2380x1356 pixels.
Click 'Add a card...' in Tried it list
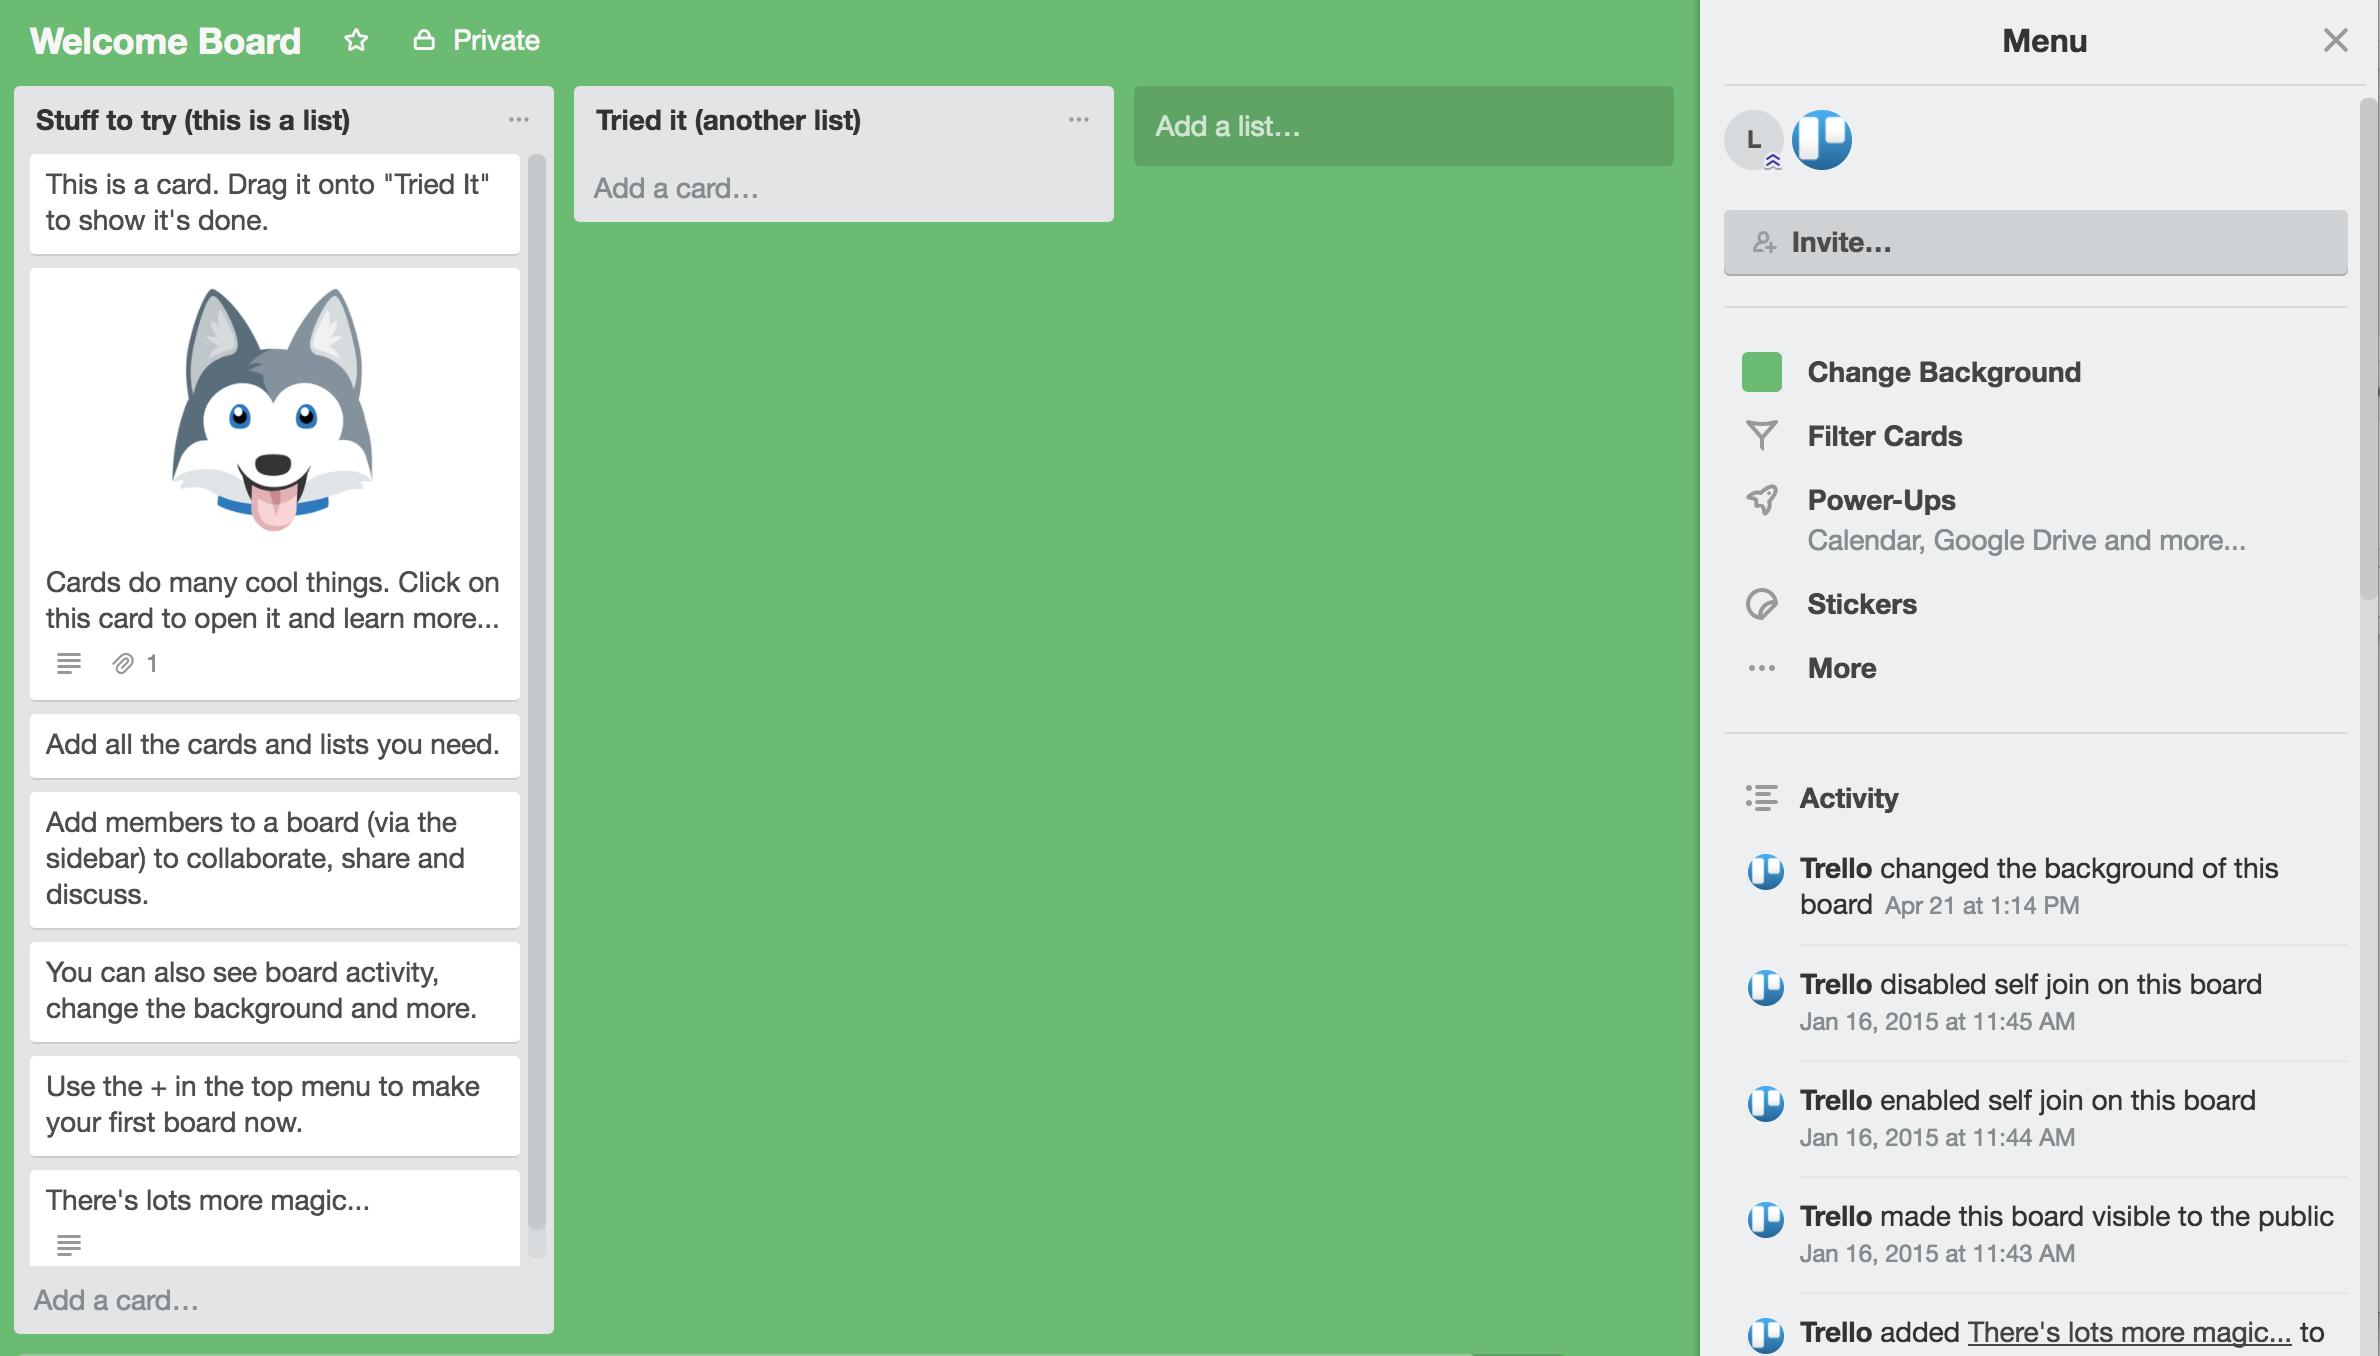click(676, 188)
